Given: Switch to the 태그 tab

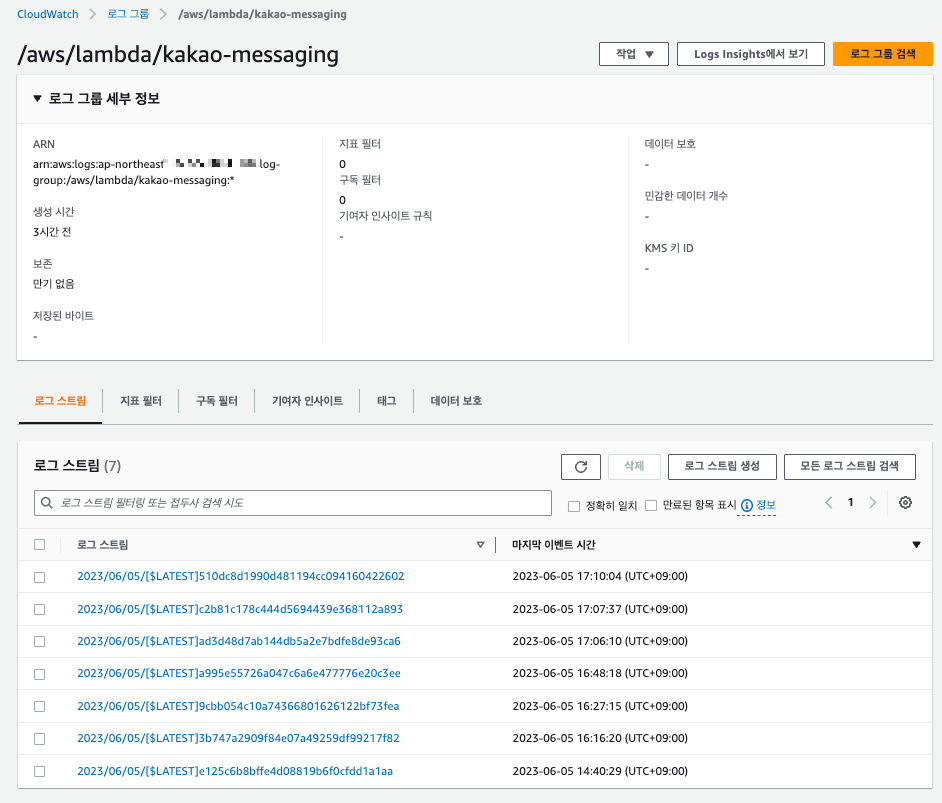Looking at the screenshot, I should pyautogui.click(x=386, y=401).
